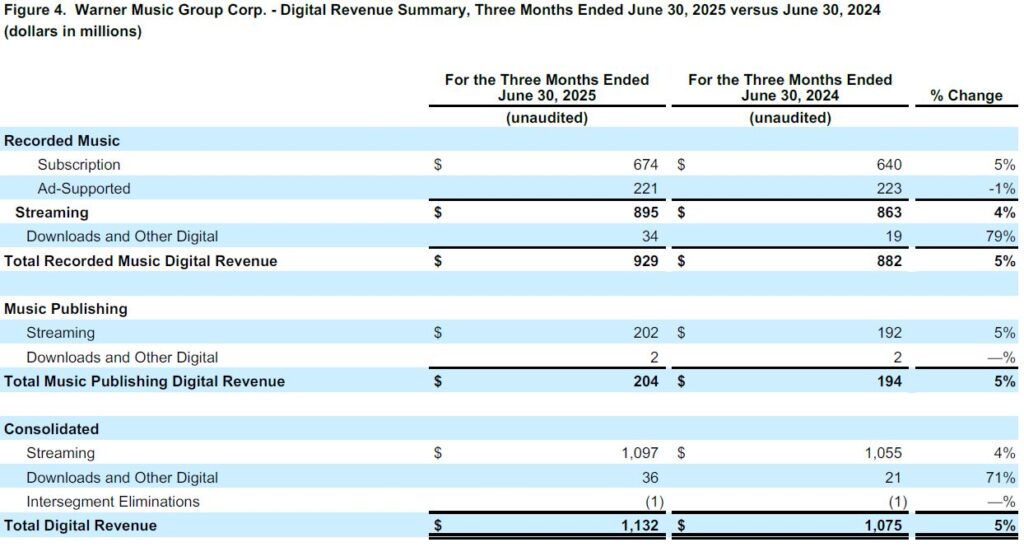Select the 'Total Music Publishing Digital Revenue' label

[x=144, y=381]
